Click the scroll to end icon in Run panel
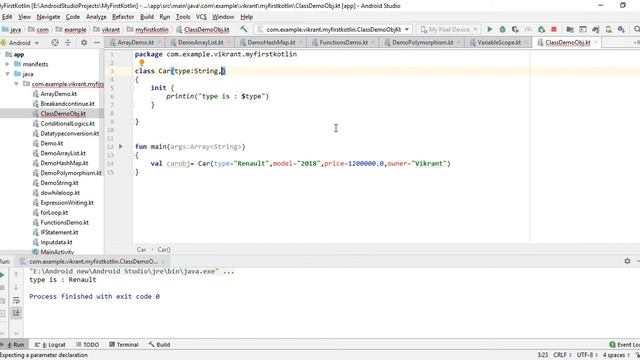 coord(16,313)
